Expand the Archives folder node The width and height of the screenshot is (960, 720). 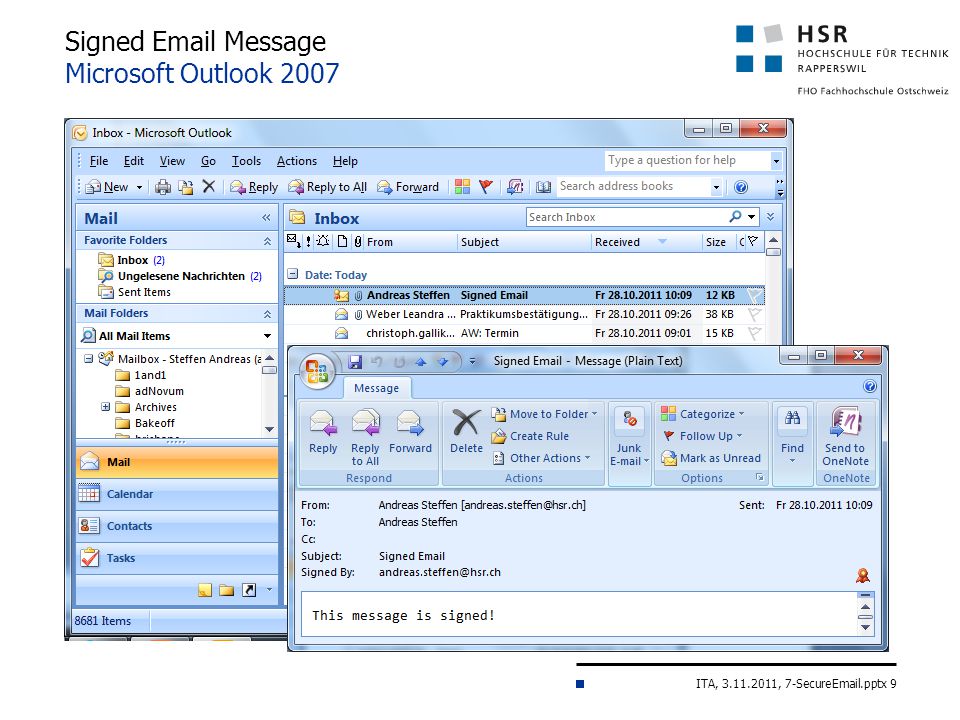pyautogui.click(x=105, y=407)
